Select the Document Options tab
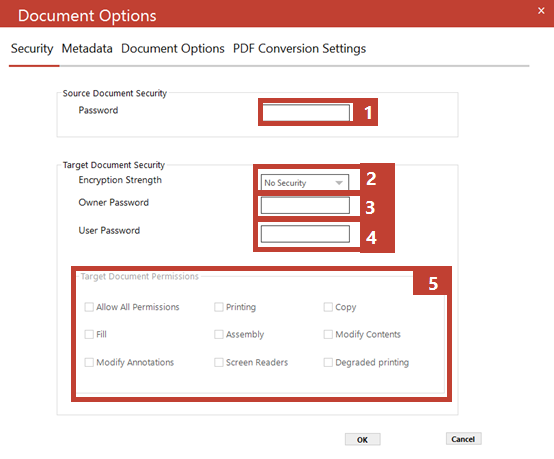 [x=173, y=48]
